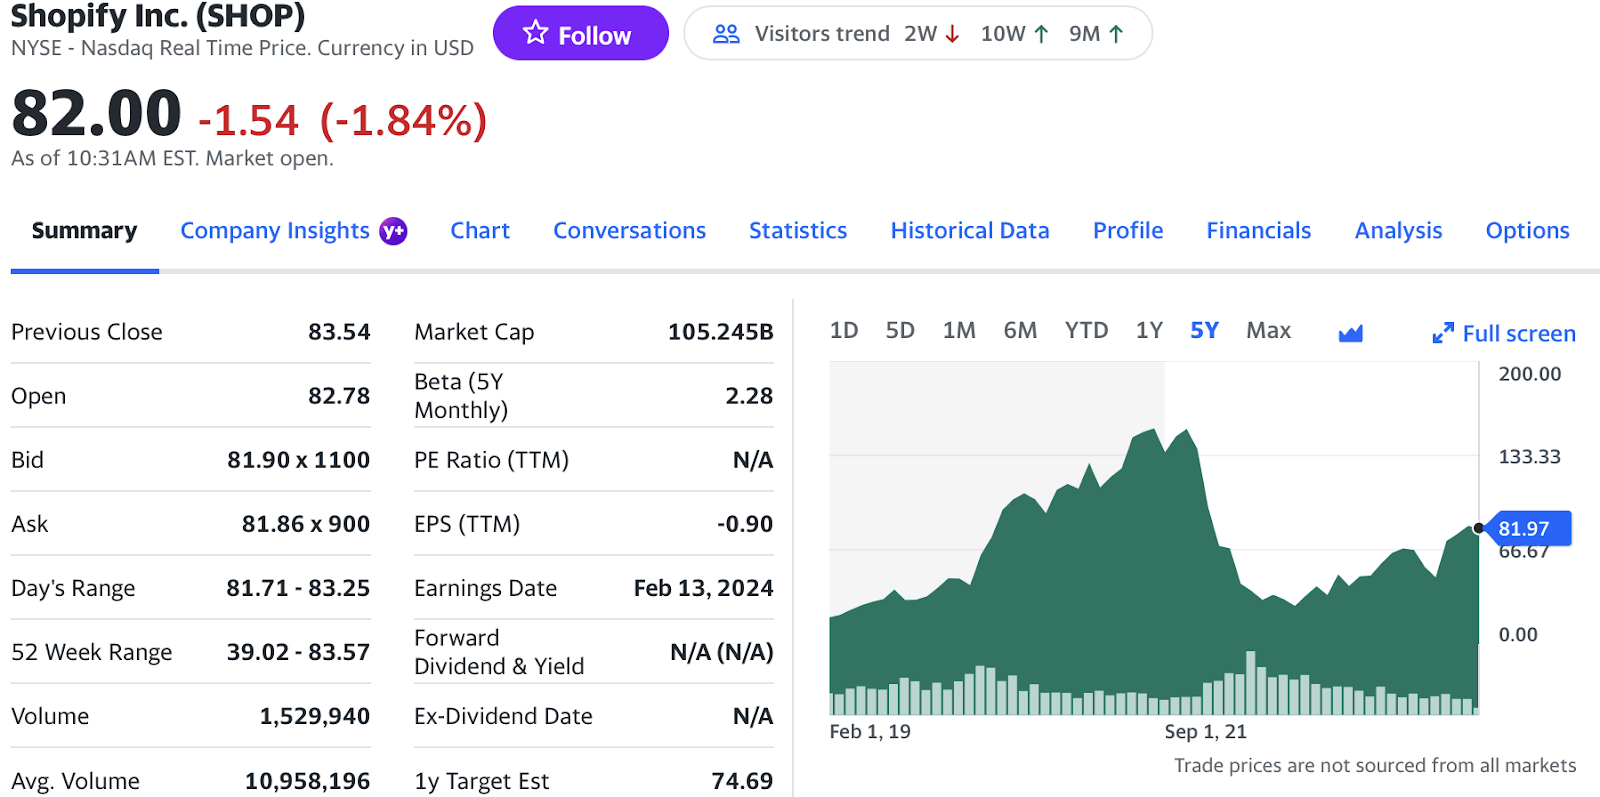Viewport: 1600px width, 797px height.
Task: Click the Avg. Volume value 10,958,196
Action: click(308, 781)
